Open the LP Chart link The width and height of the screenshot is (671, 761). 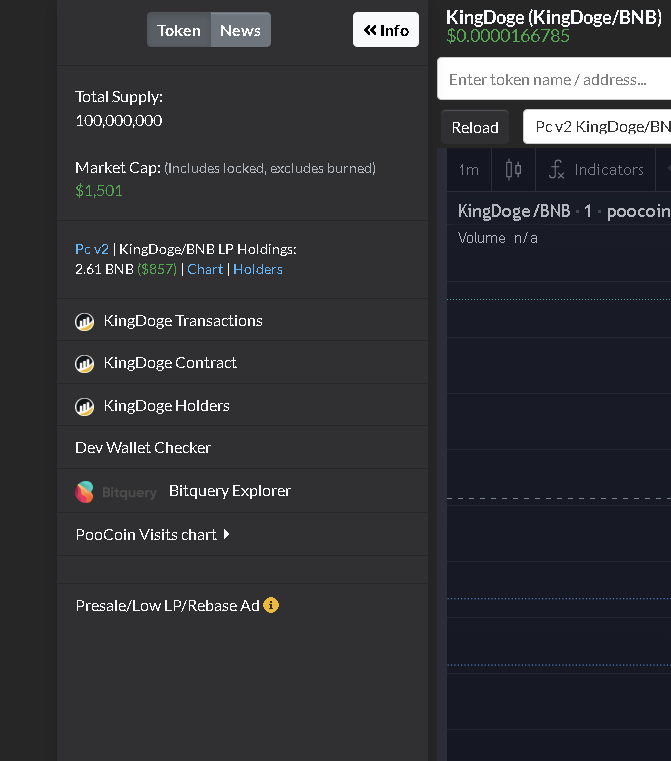click(x=205, y=269)
